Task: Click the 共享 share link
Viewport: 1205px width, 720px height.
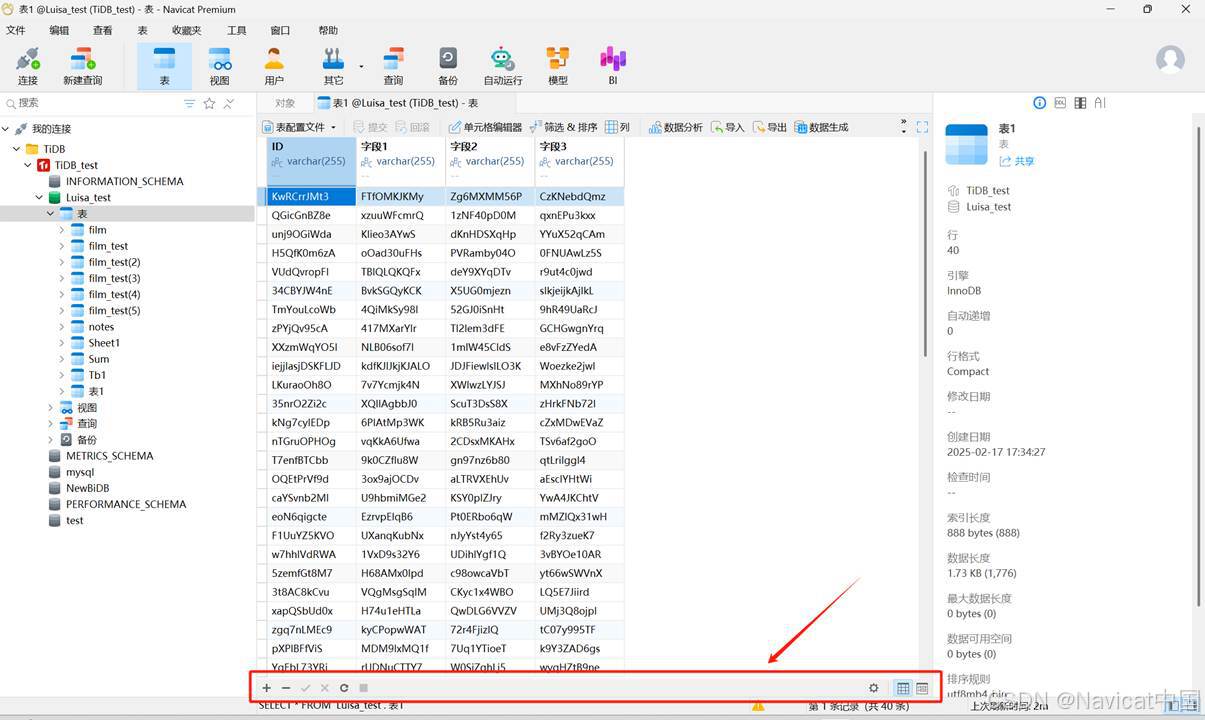Action: pyautogui.click(x=1017, y=161)
